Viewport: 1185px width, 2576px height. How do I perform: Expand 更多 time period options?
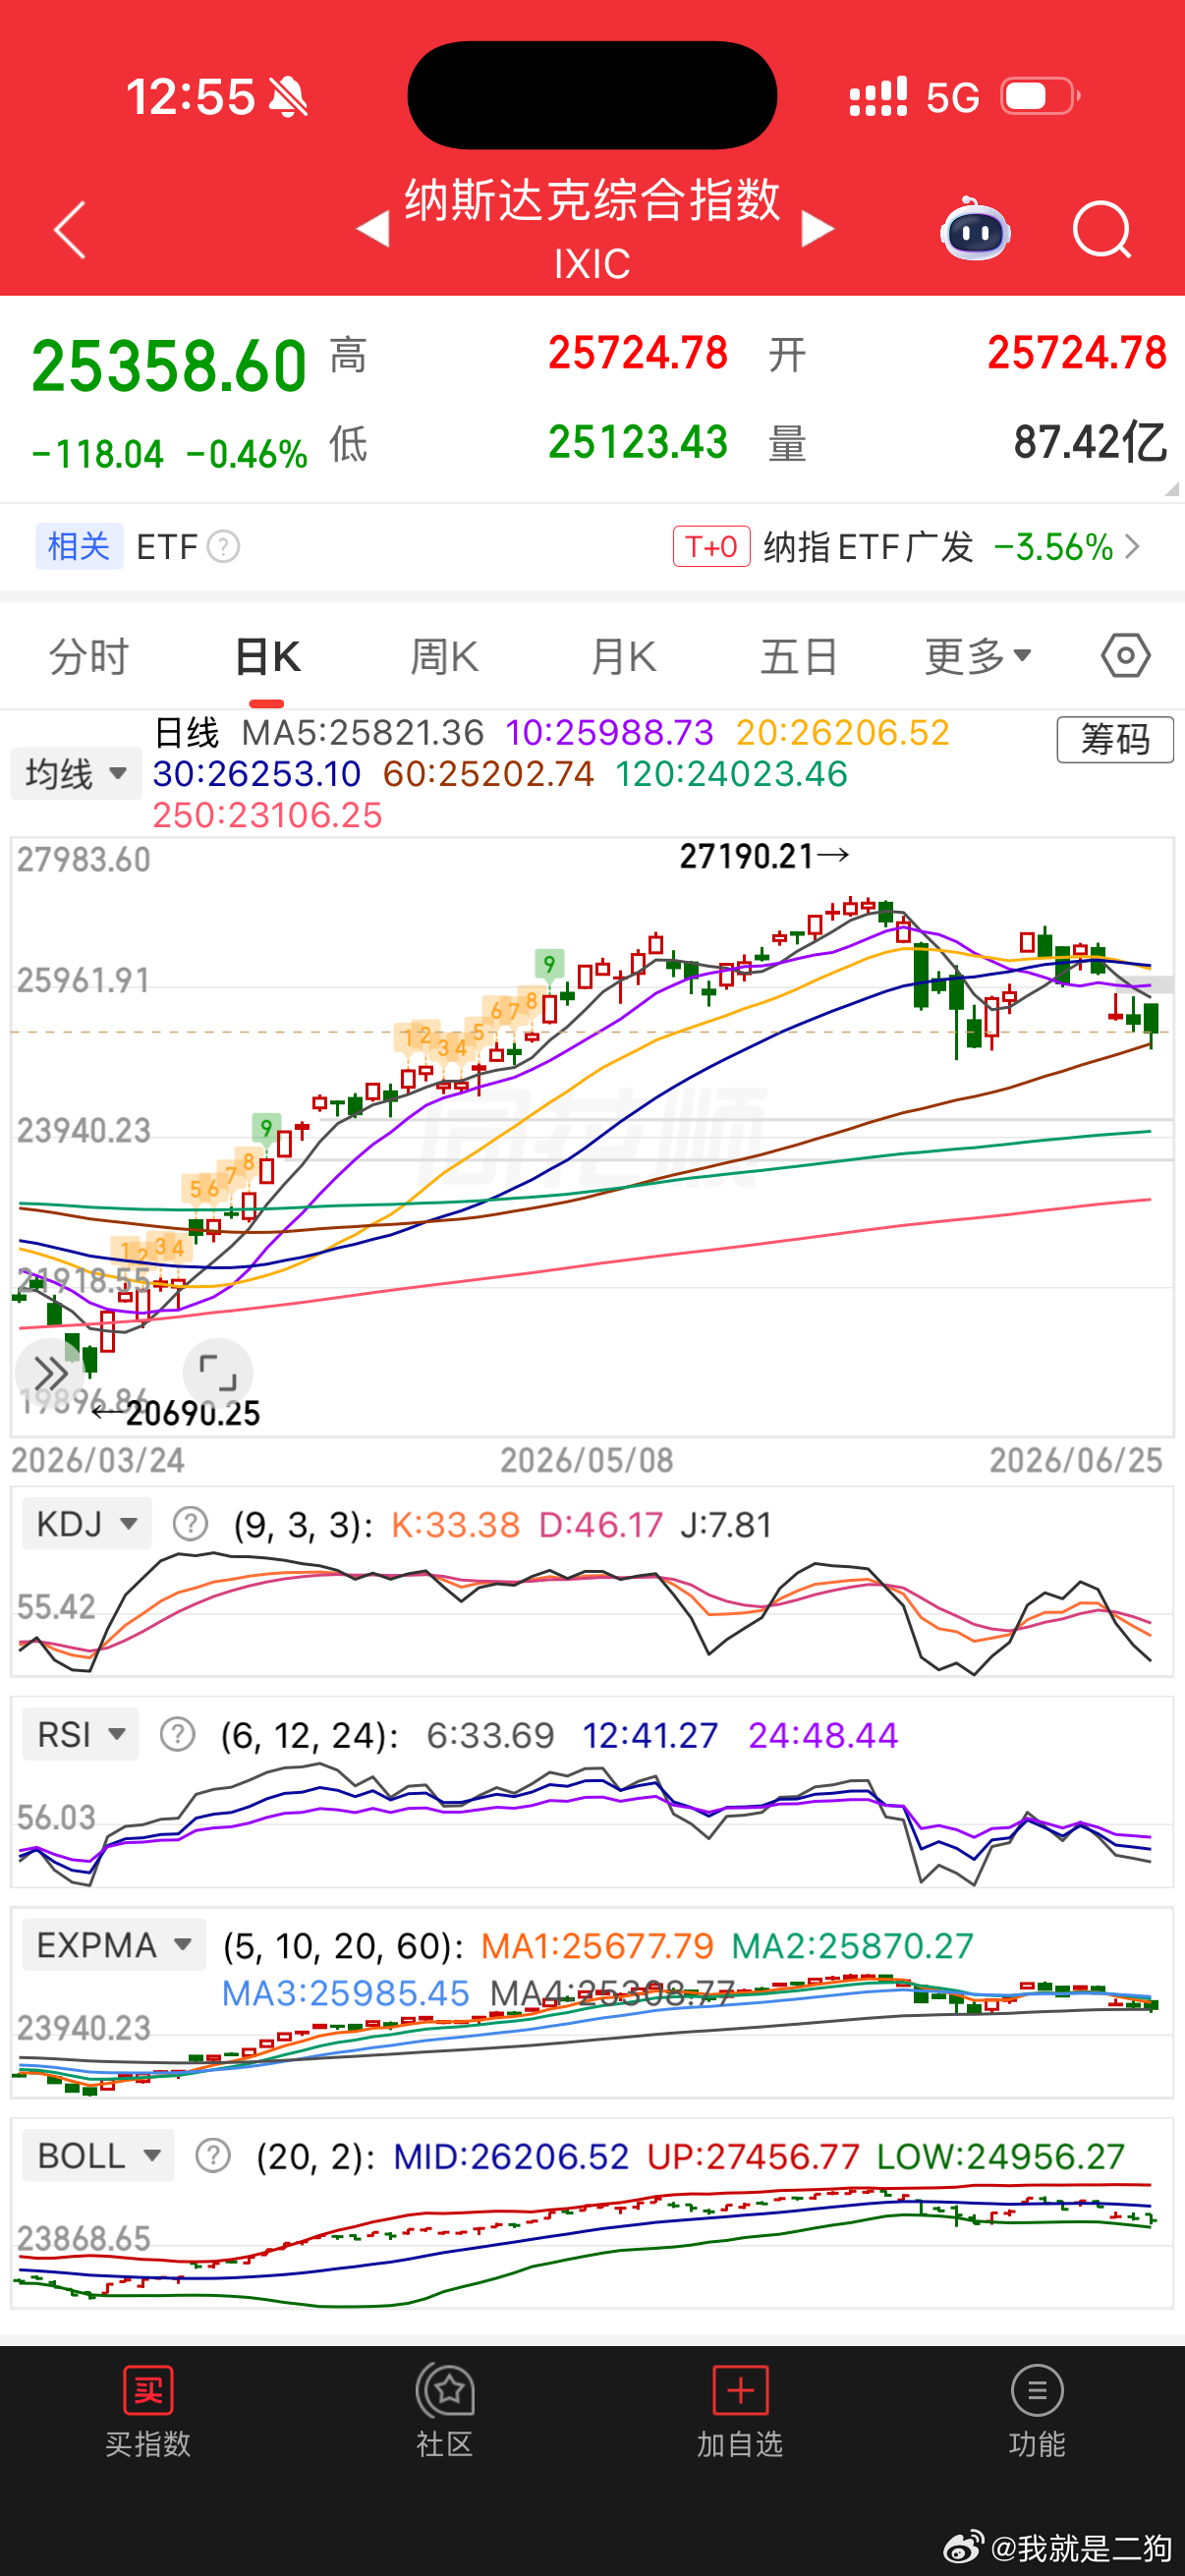coord(978,656)
